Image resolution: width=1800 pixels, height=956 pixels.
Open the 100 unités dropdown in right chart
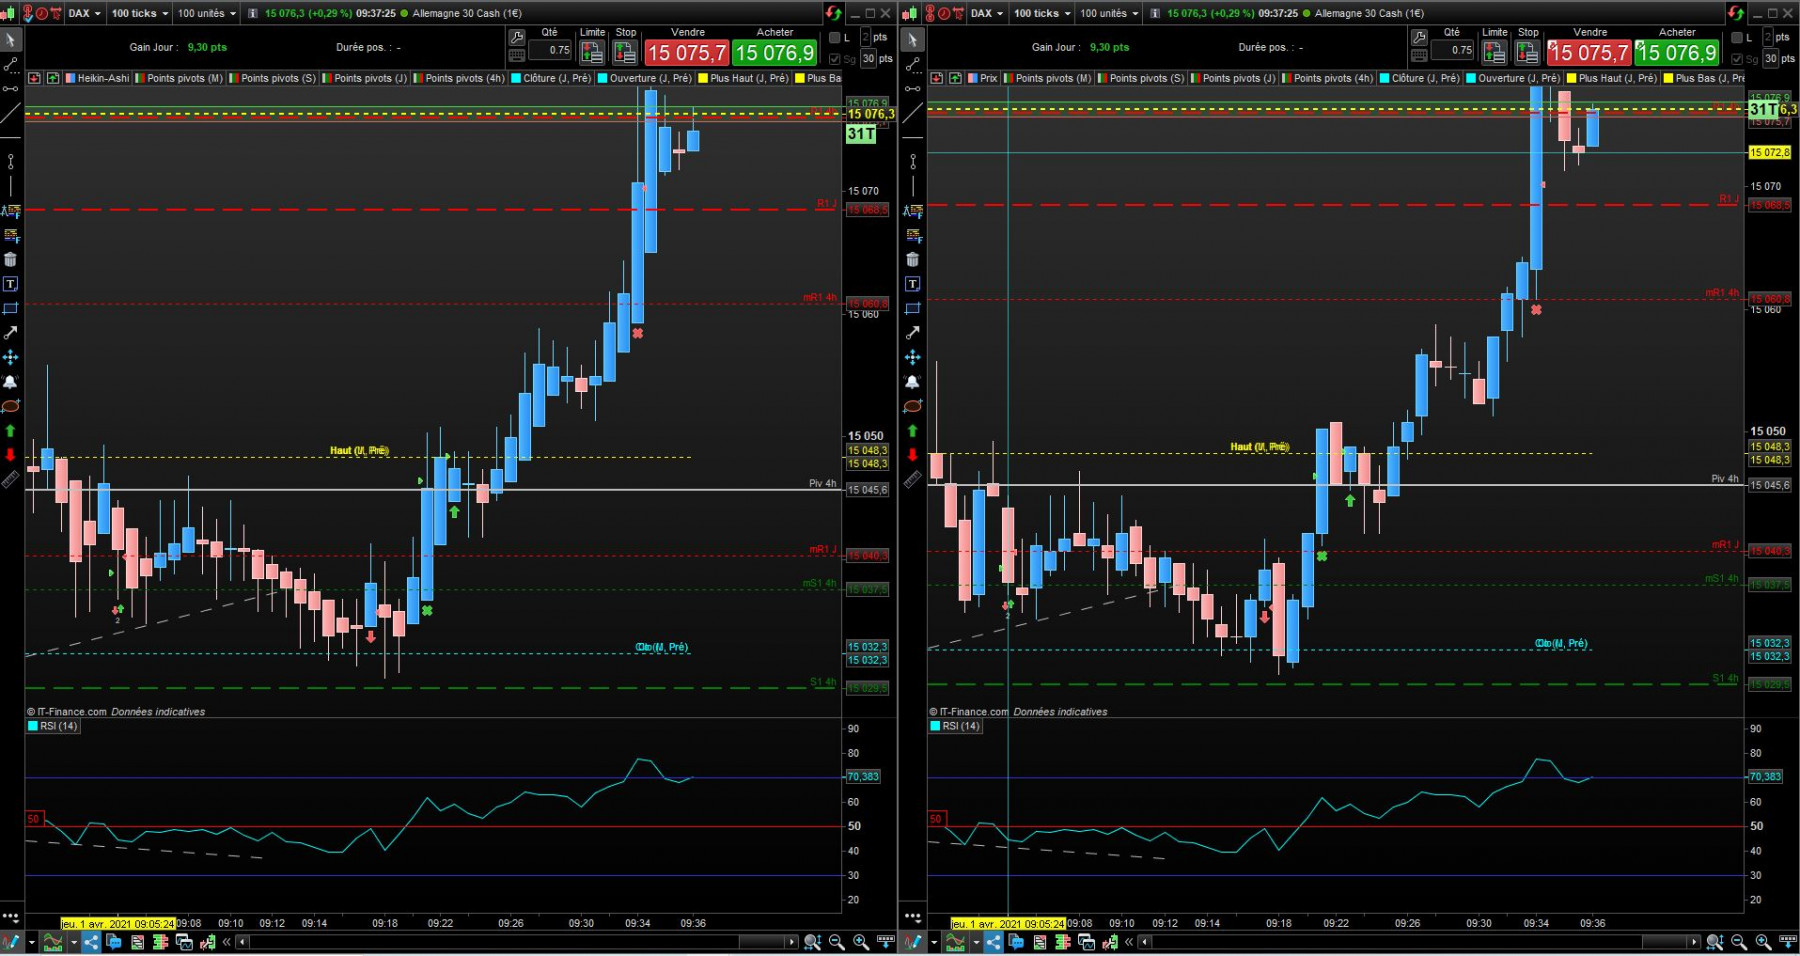click(x=1109, y=13)
